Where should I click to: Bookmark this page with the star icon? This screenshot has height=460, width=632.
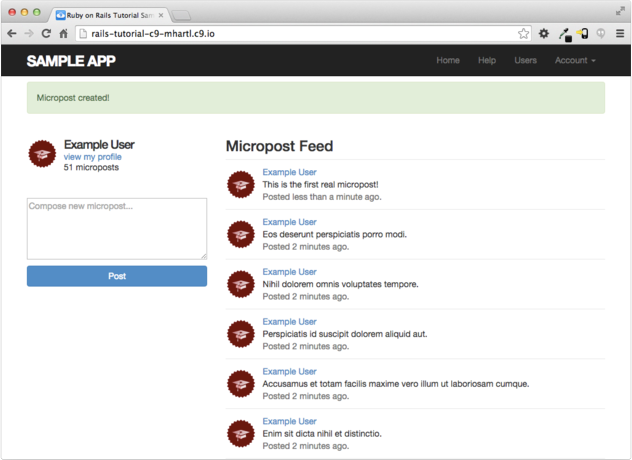523,33
